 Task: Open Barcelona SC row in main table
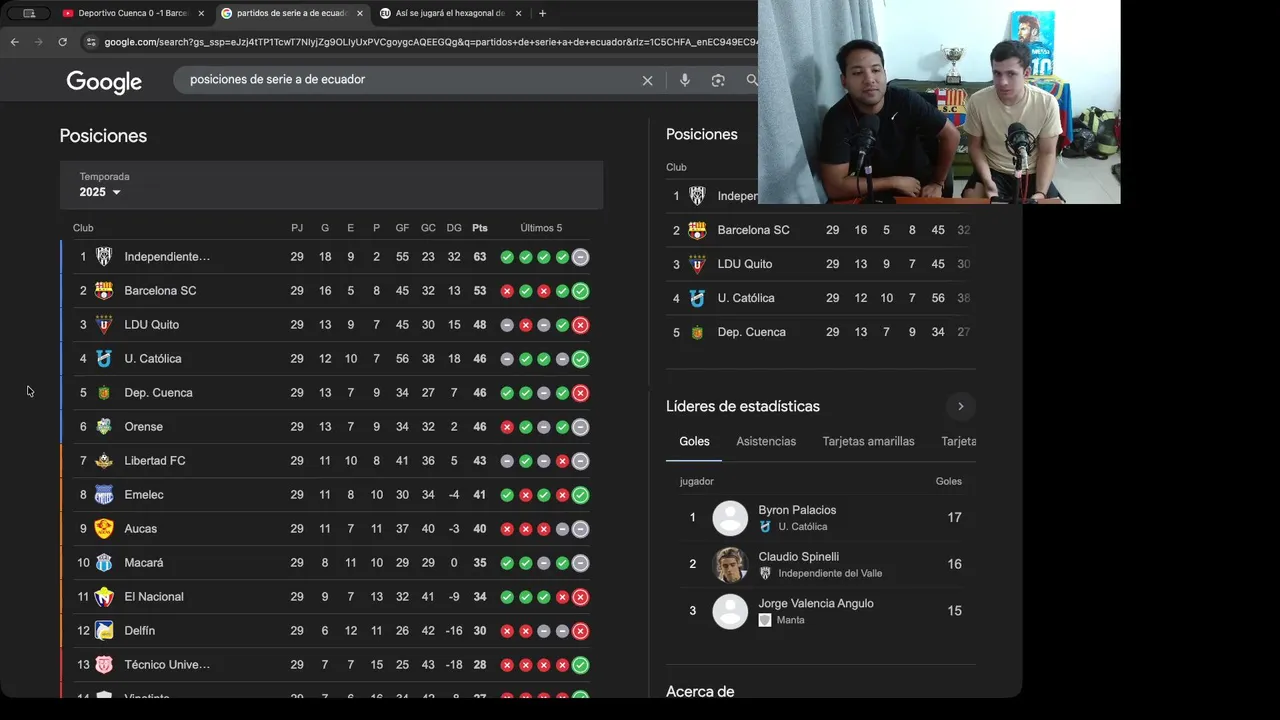click(x=331, y=291)
